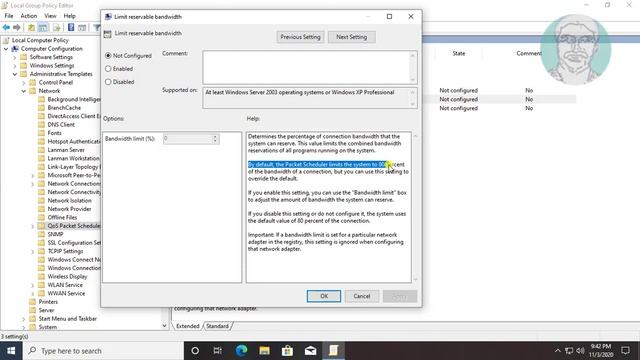Viewport: 640px width, 360px height.
Task: Toggle the Show/Hide Action Pane icon
Action: click(82, 27)
